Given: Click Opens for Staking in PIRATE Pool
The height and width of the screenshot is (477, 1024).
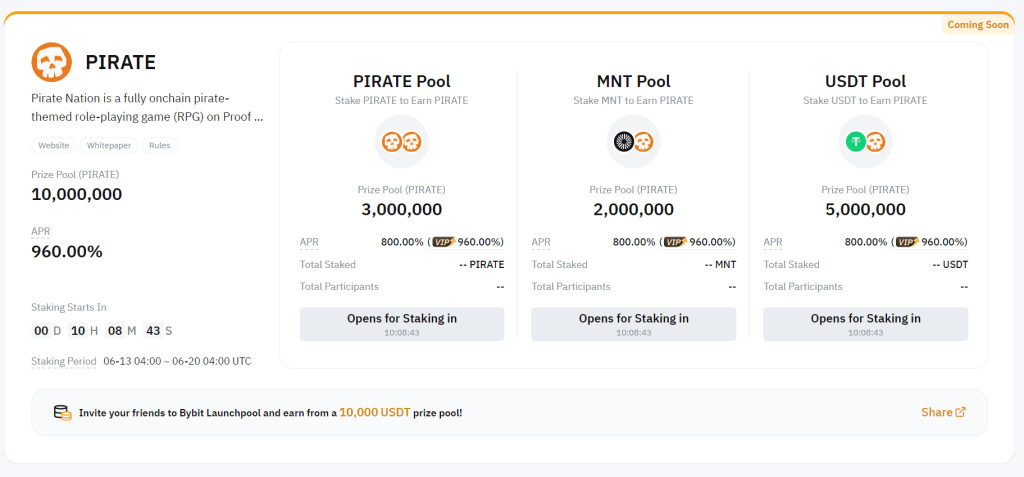Looking at the screenshot, I should click(402, 324).
